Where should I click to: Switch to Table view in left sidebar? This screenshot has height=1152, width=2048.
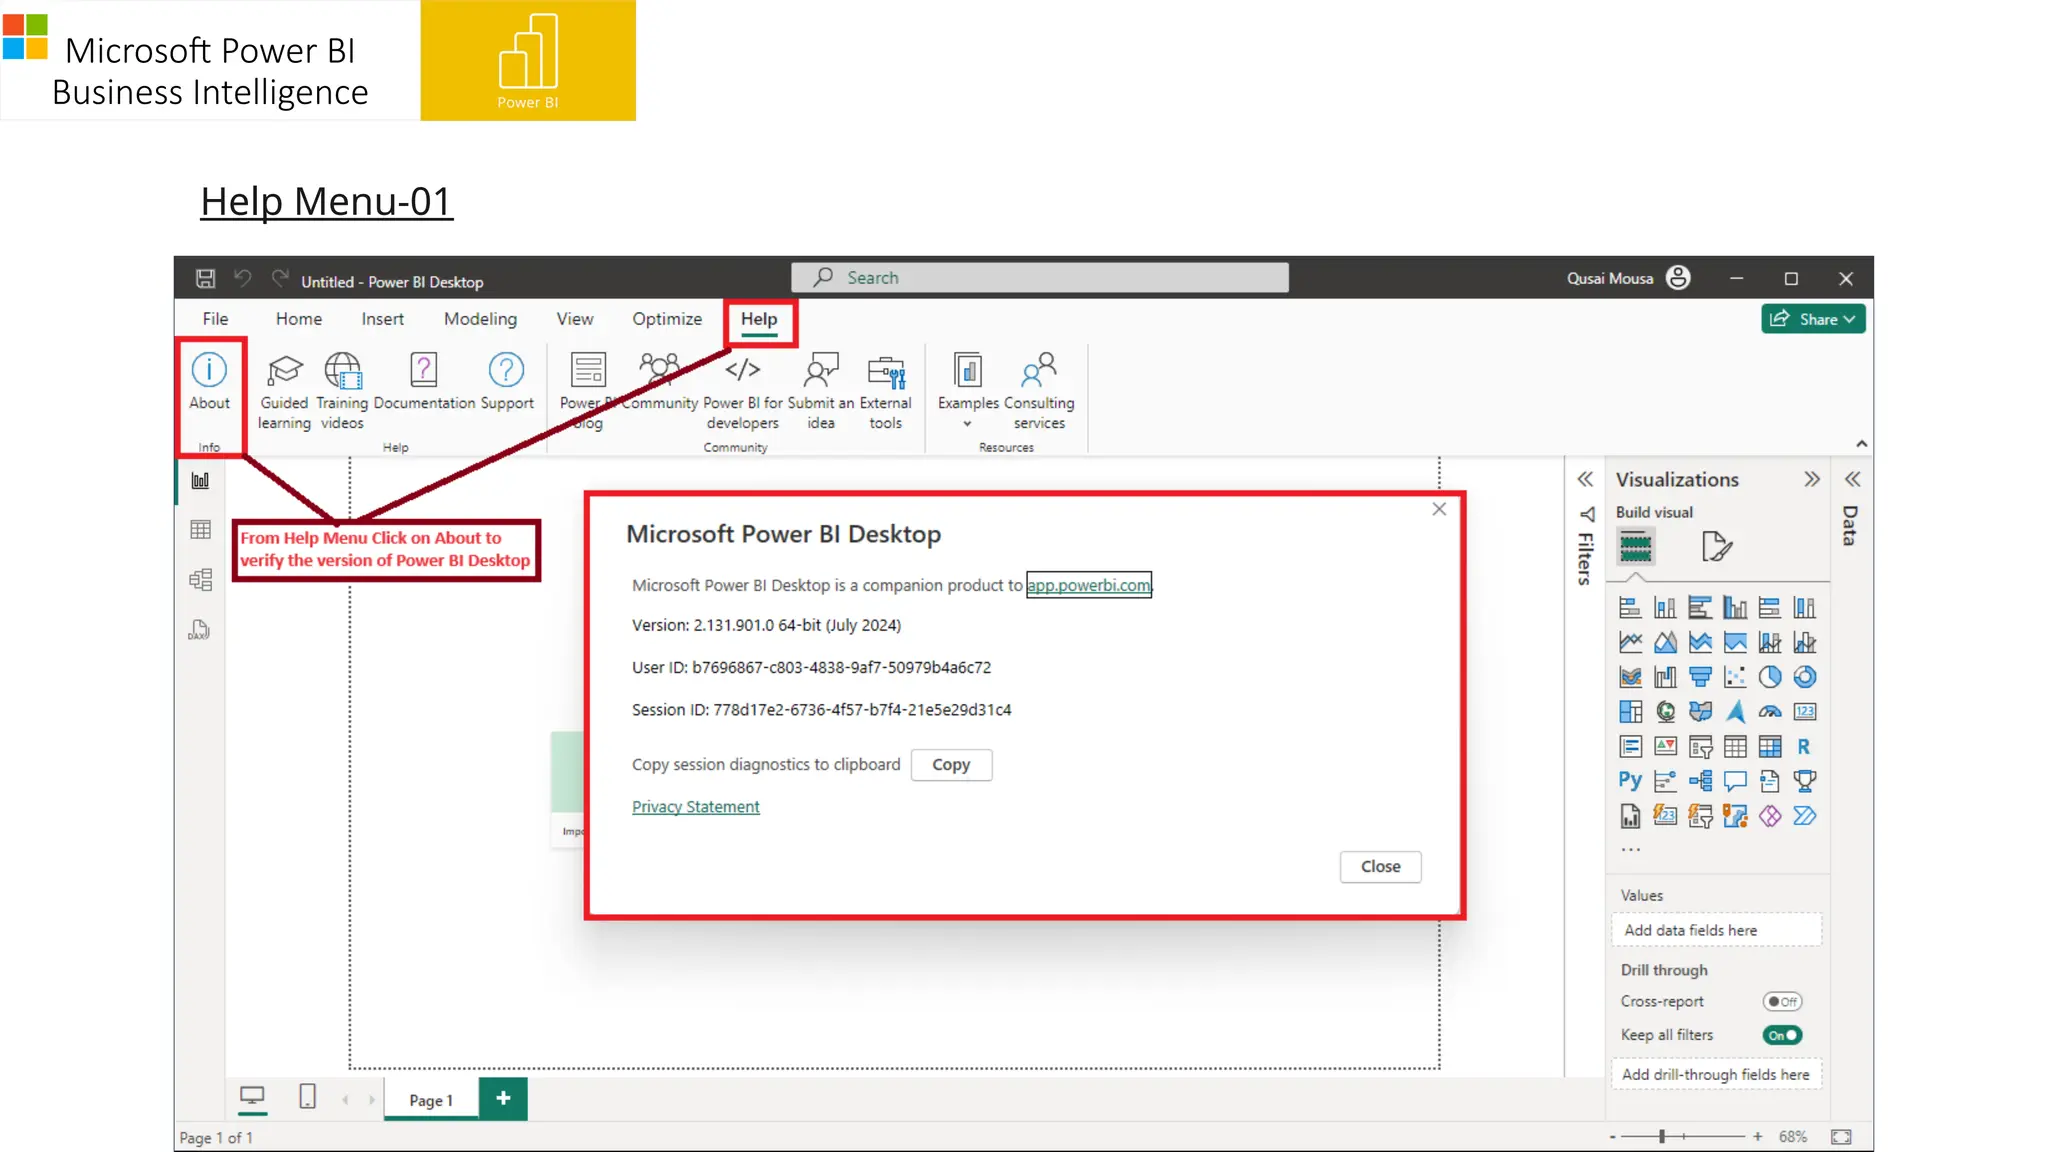[x=200, y=530]
